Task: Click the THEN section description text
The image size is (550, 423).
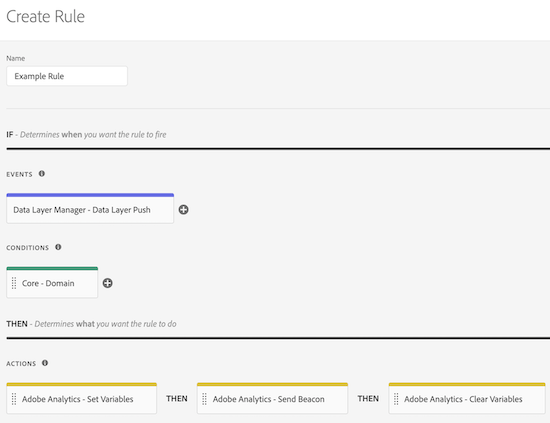Action: pyautogui.click(x=91, y=324)
